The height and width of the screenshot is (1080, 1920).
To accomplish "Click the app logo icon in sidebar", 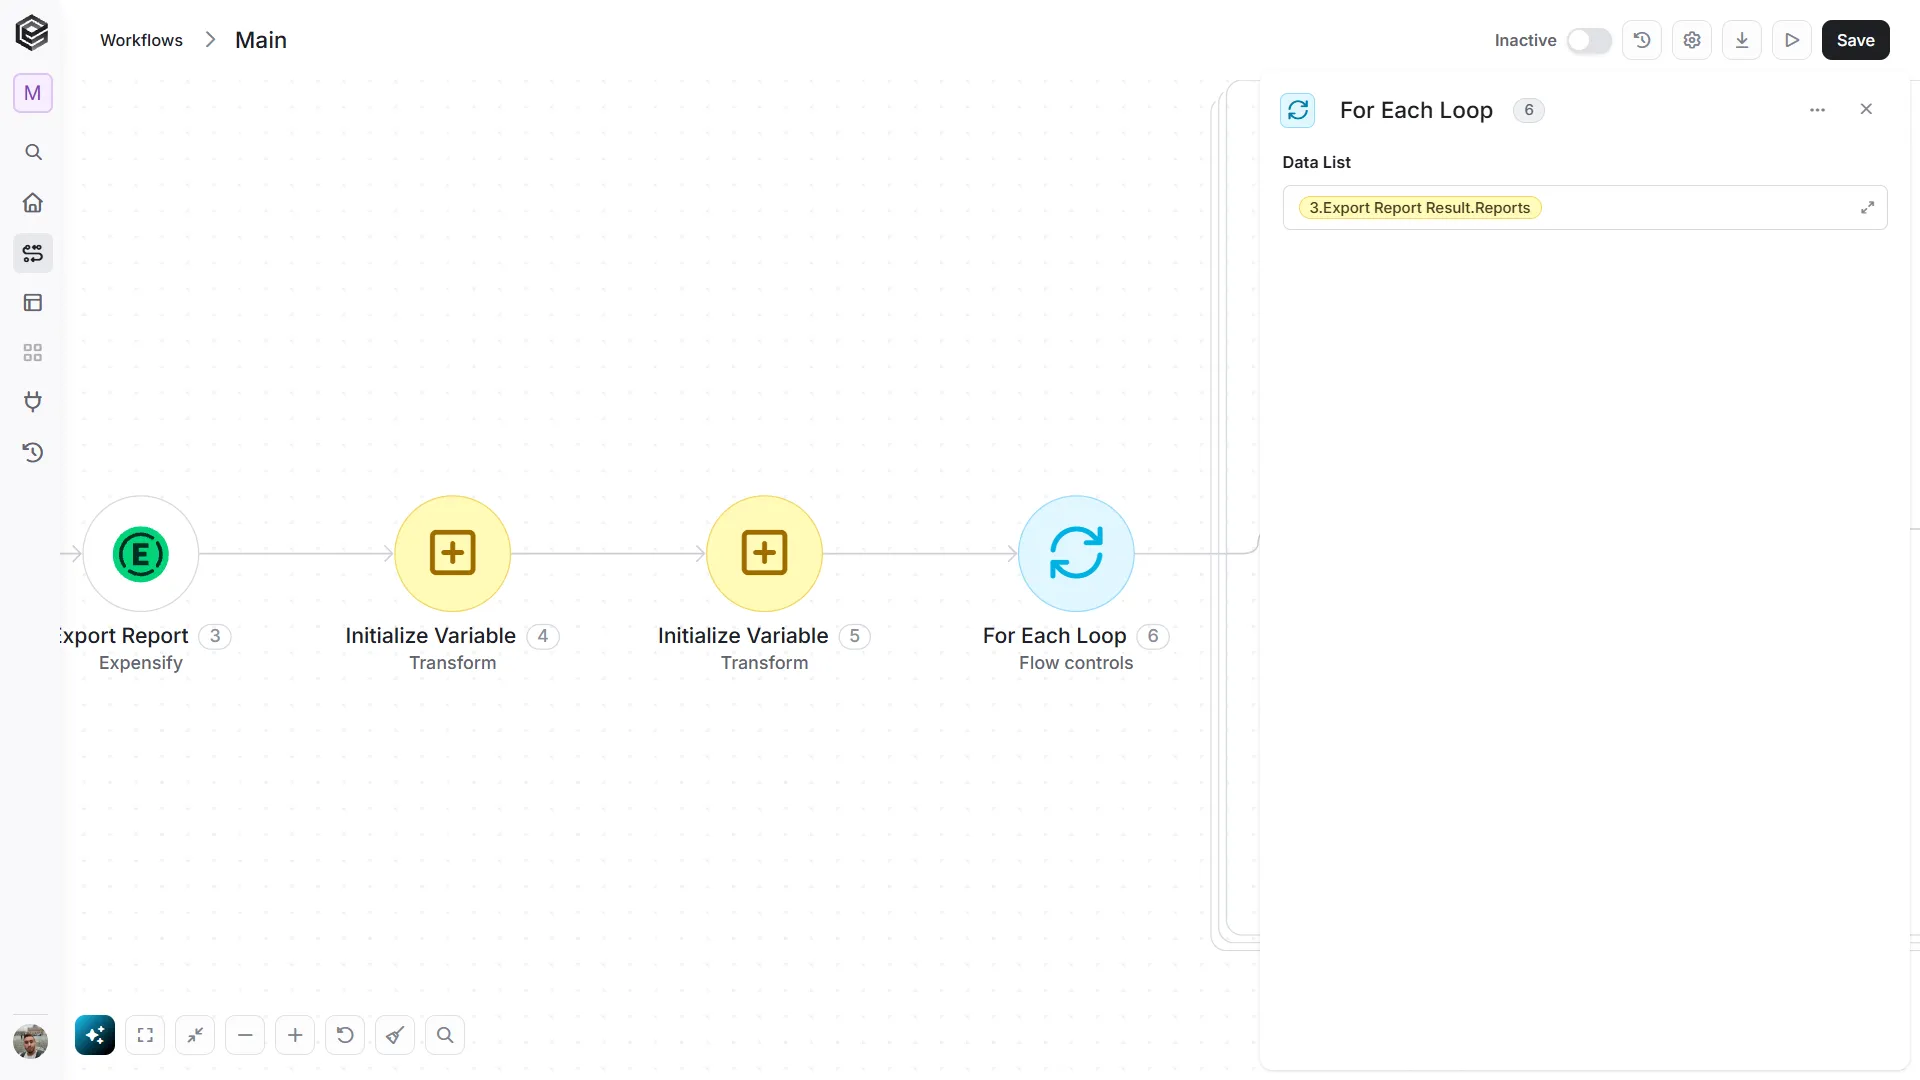I will pyautogui.click(x=32, y=33).
